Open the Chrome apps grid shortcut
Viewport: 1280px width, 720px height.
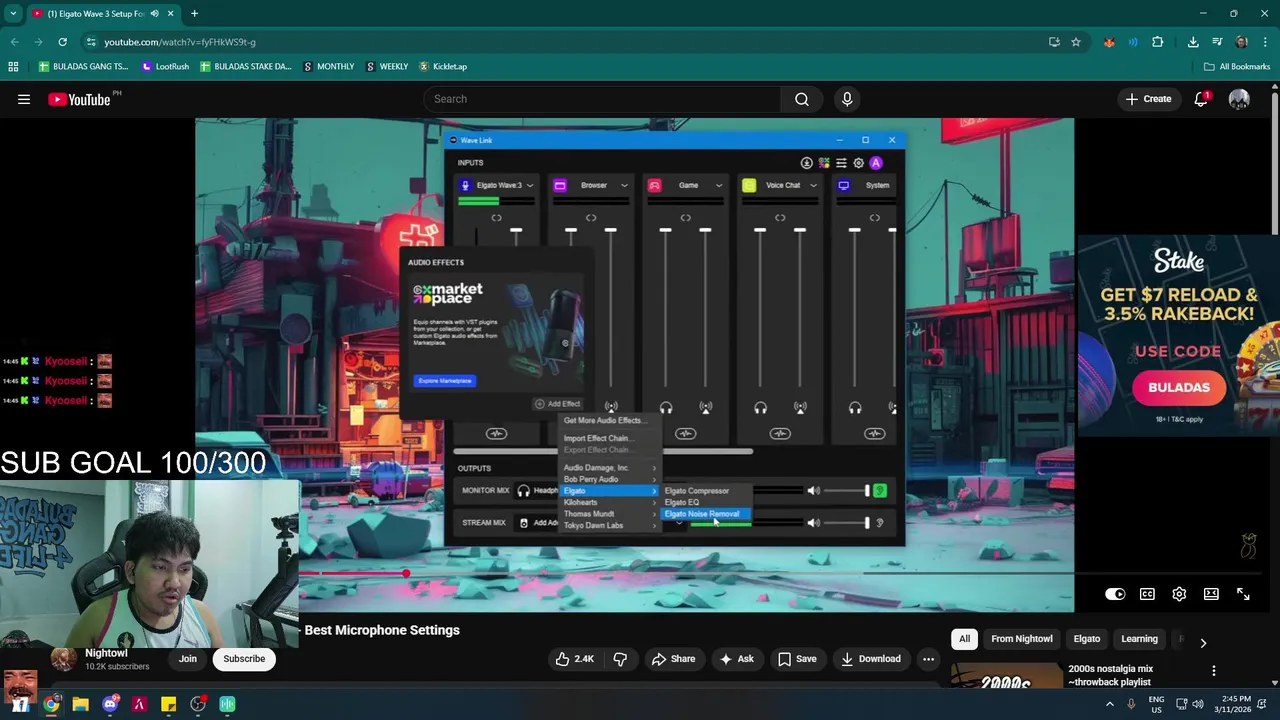[x=13, y=66]
